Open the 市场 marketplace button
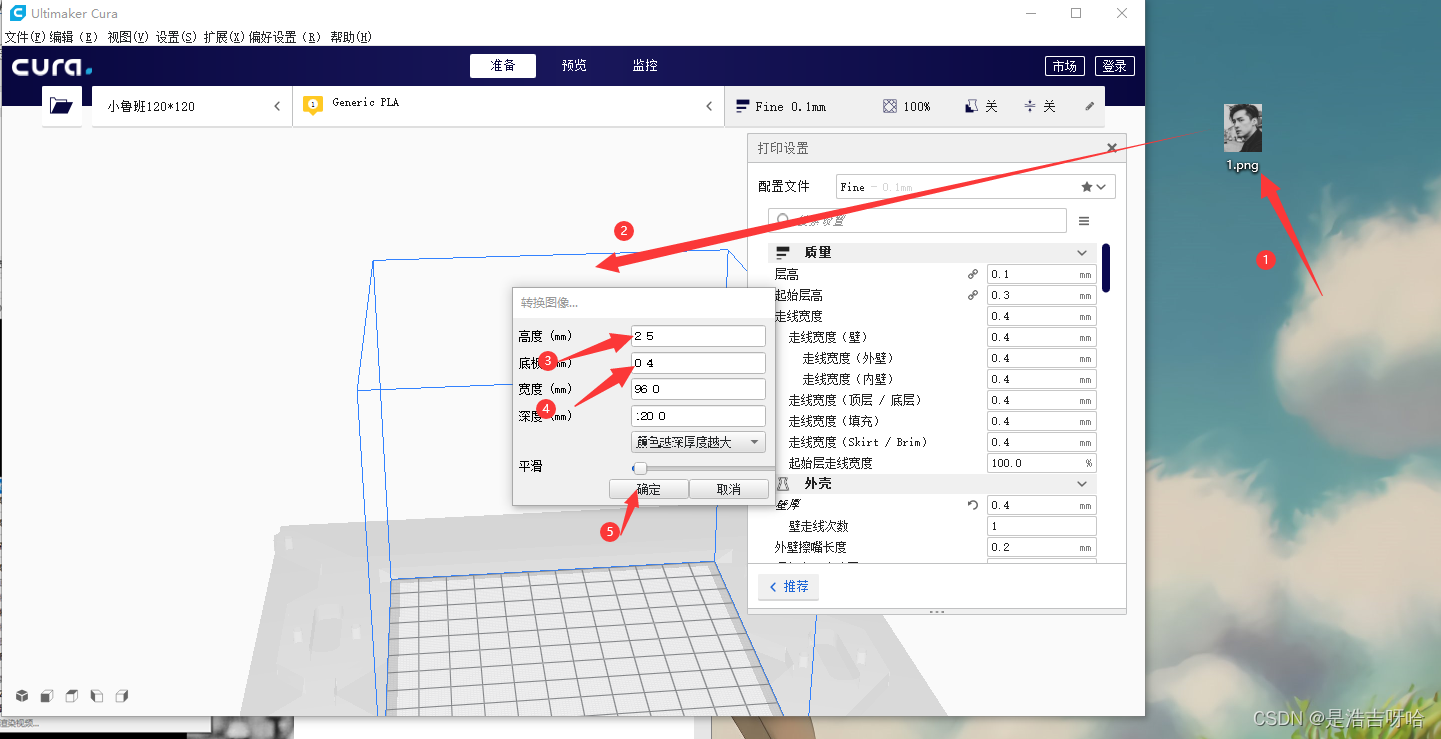 [1065, 66]
